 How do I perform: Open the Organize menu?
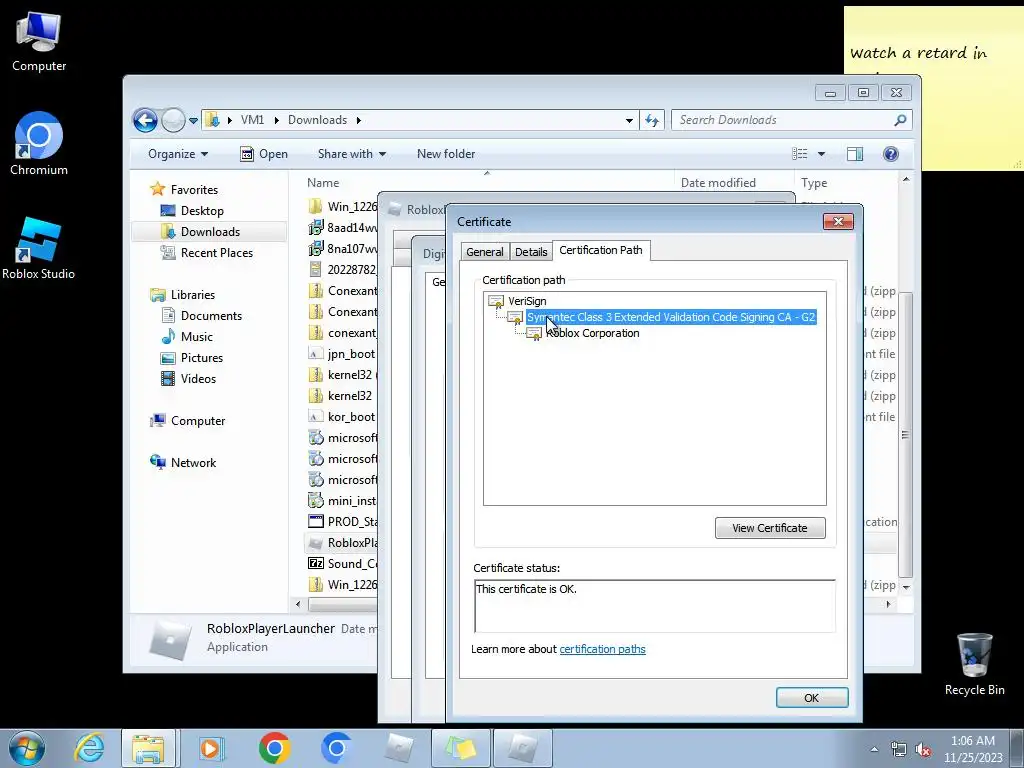178,154
